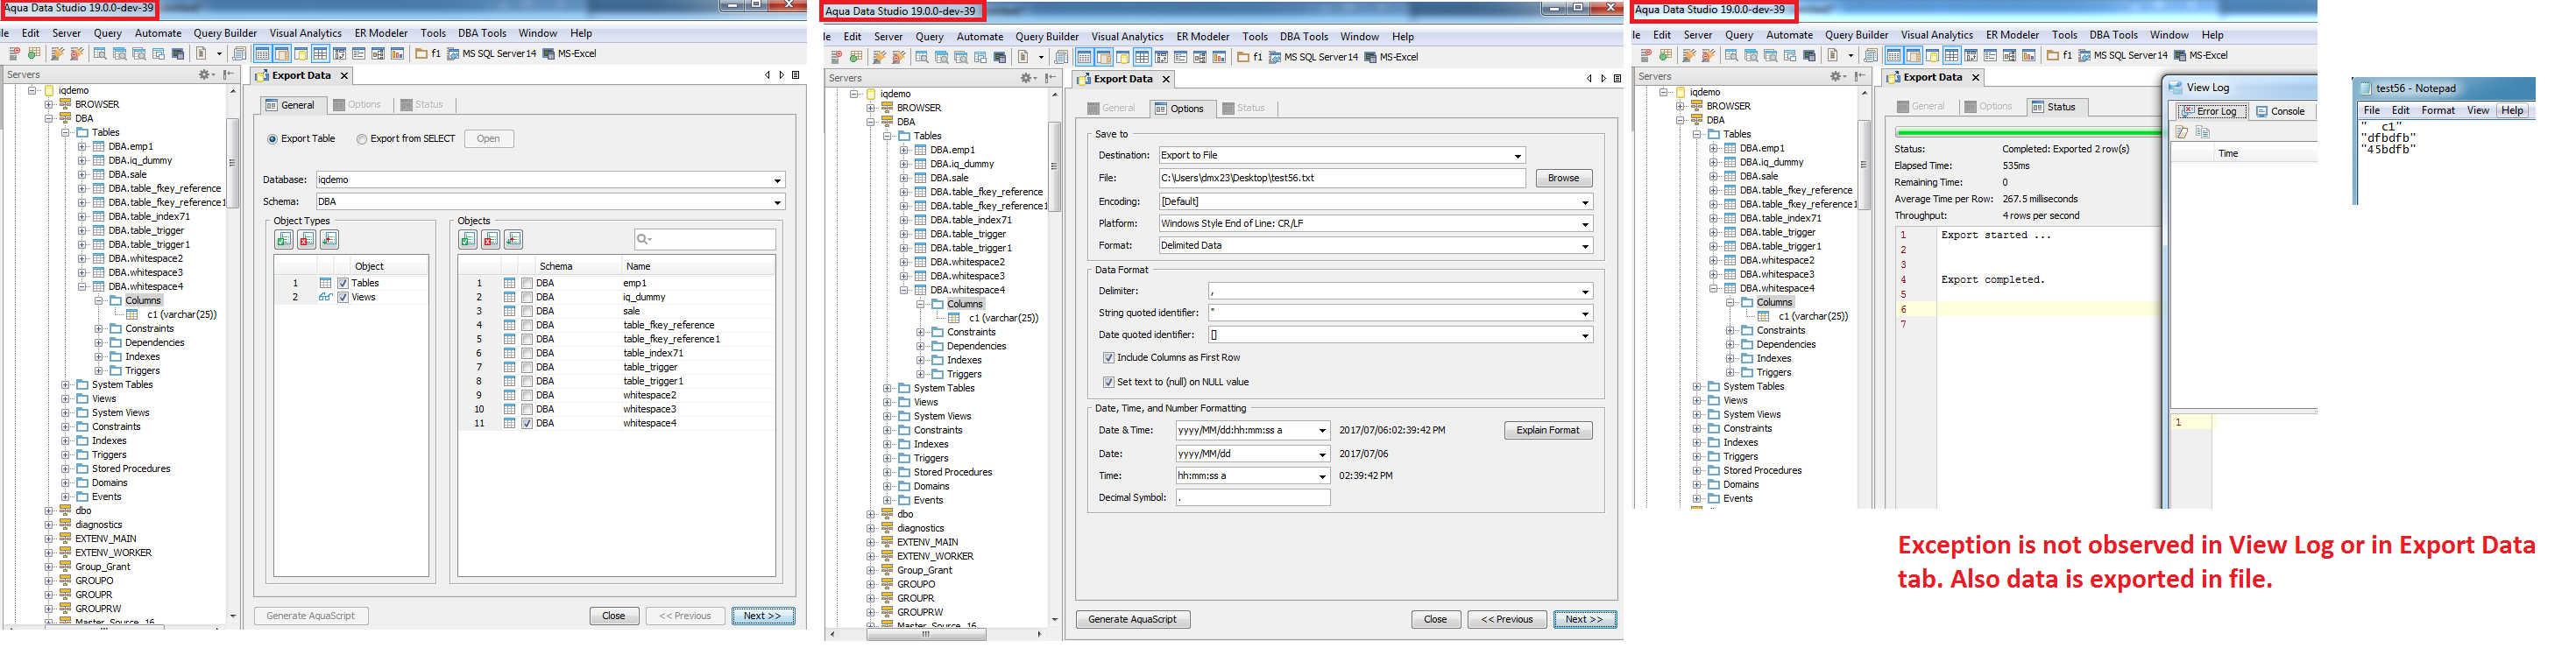Open the Format menu in Notepad

pos(2438,111)
